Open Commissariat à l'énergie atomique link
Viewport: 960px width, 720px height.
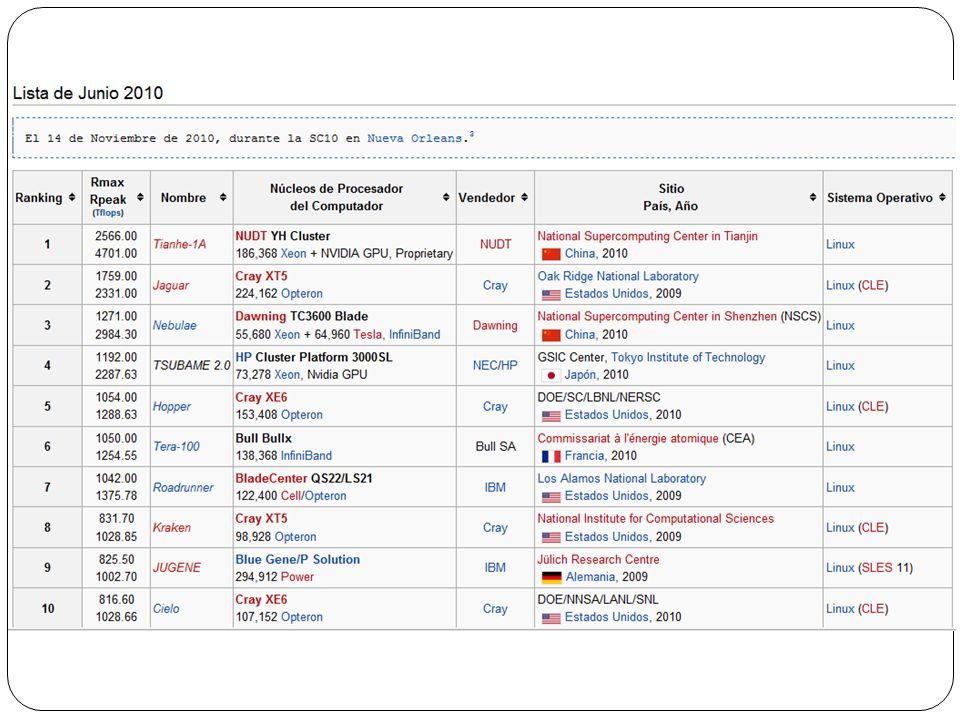tap(628, 438)
